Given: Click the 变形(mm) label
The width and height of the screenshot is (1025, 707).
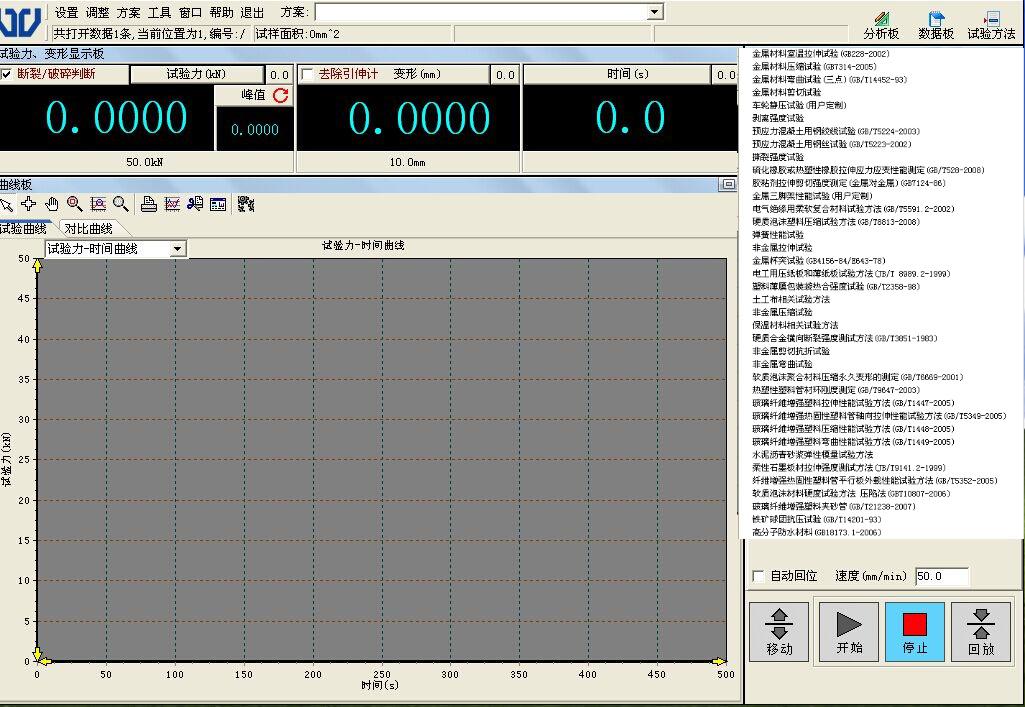Looking at the screenshot, I should pyautogui.click(x=416, y=74).
